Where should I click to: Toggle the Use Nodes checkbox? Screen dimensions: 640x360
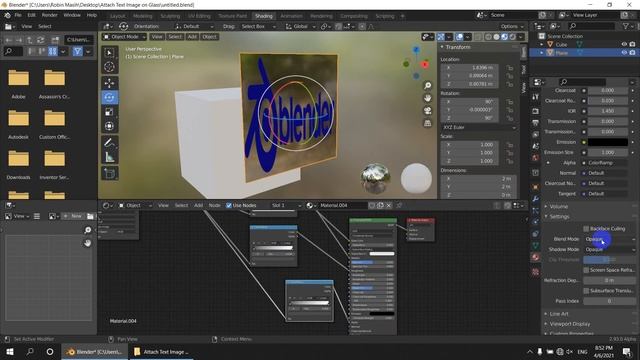click(229, 205)
